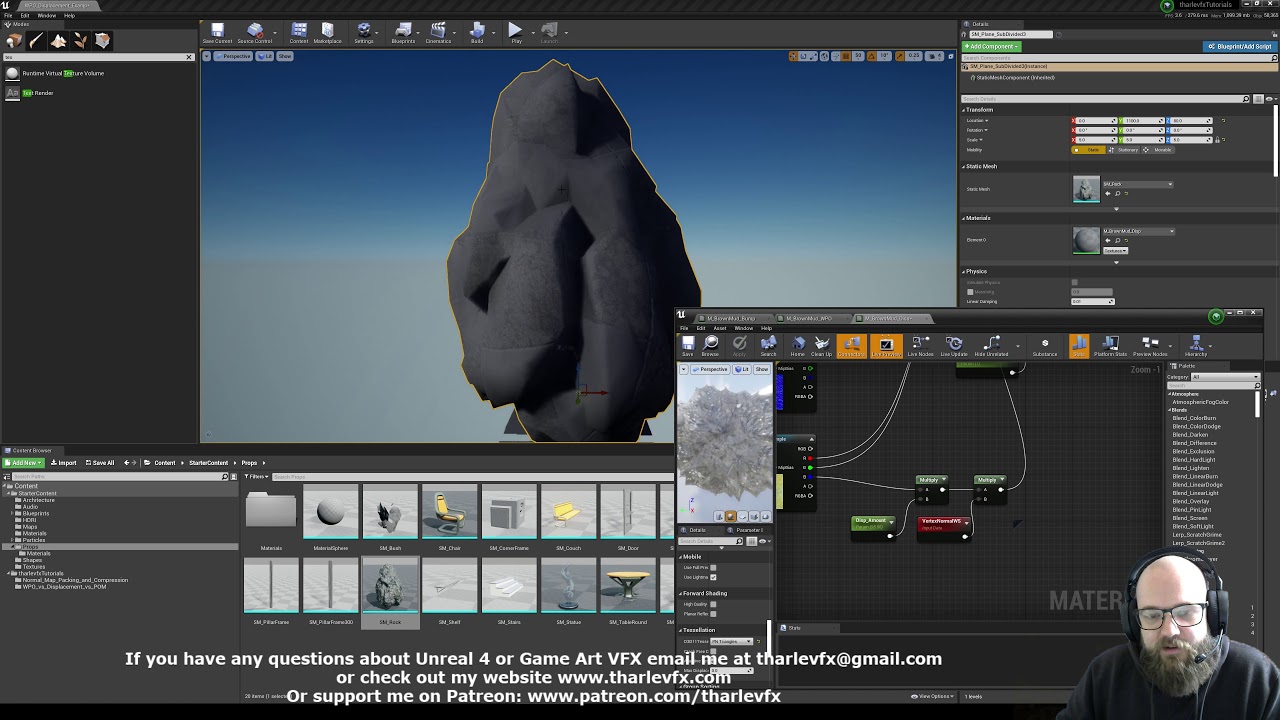Click Add Component button

click(x=991, y=46)
